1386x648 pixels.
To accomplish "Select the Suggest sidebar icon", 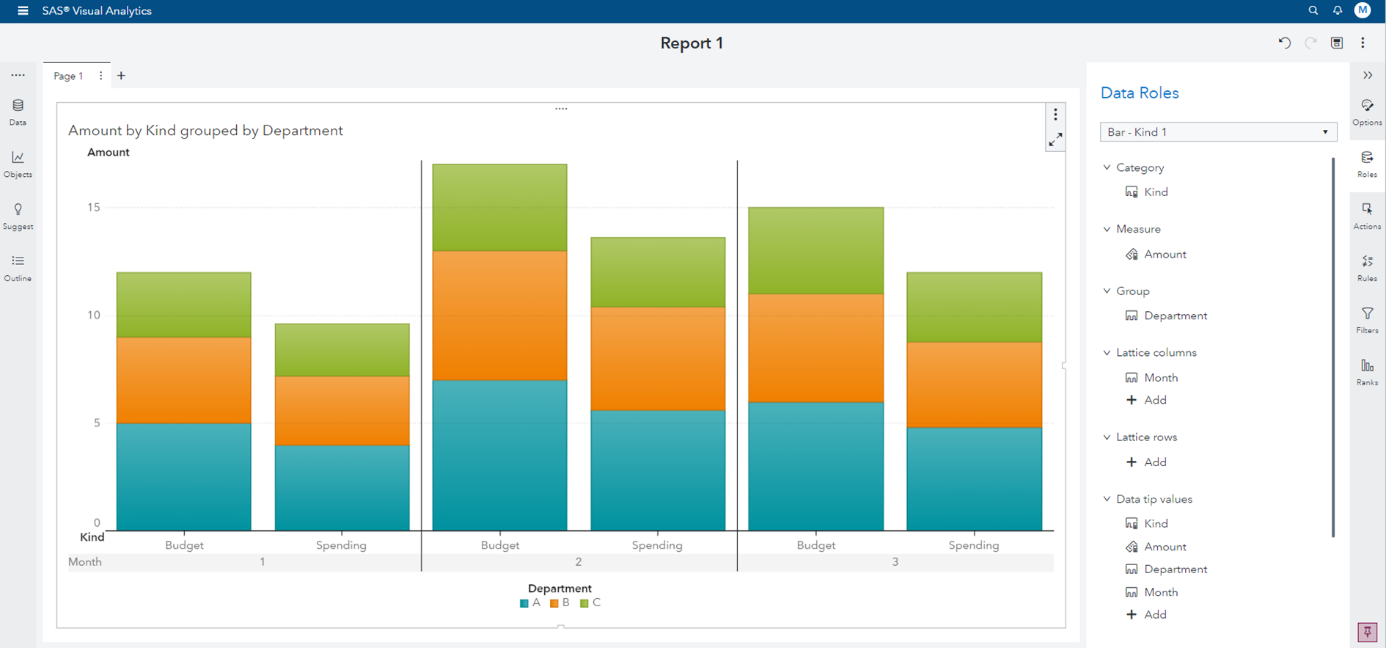I will tap(17, 215).
